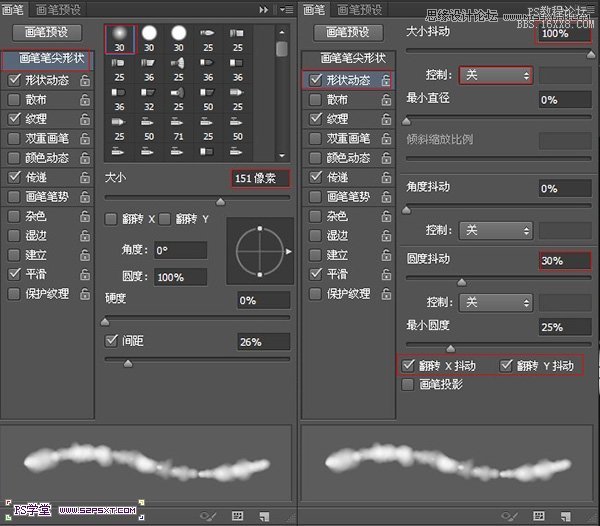Image resolution: width=600 pixels, height=526 pixels.
Task: Click lock icon beside 湿边 in right panel
Action: (386, 236)
